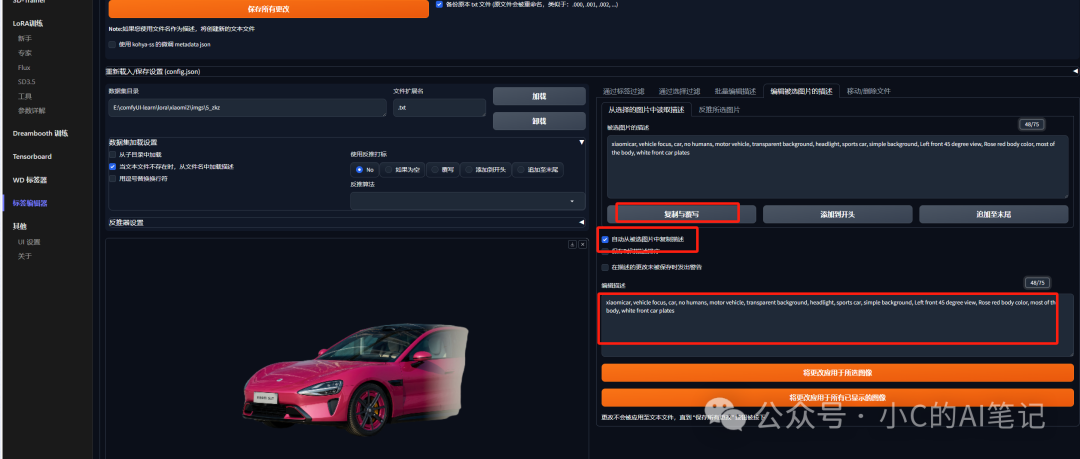Enable 用逗号替换换行符 checkbox
This screenshot has width=1080, height=459.
point(112,178)
